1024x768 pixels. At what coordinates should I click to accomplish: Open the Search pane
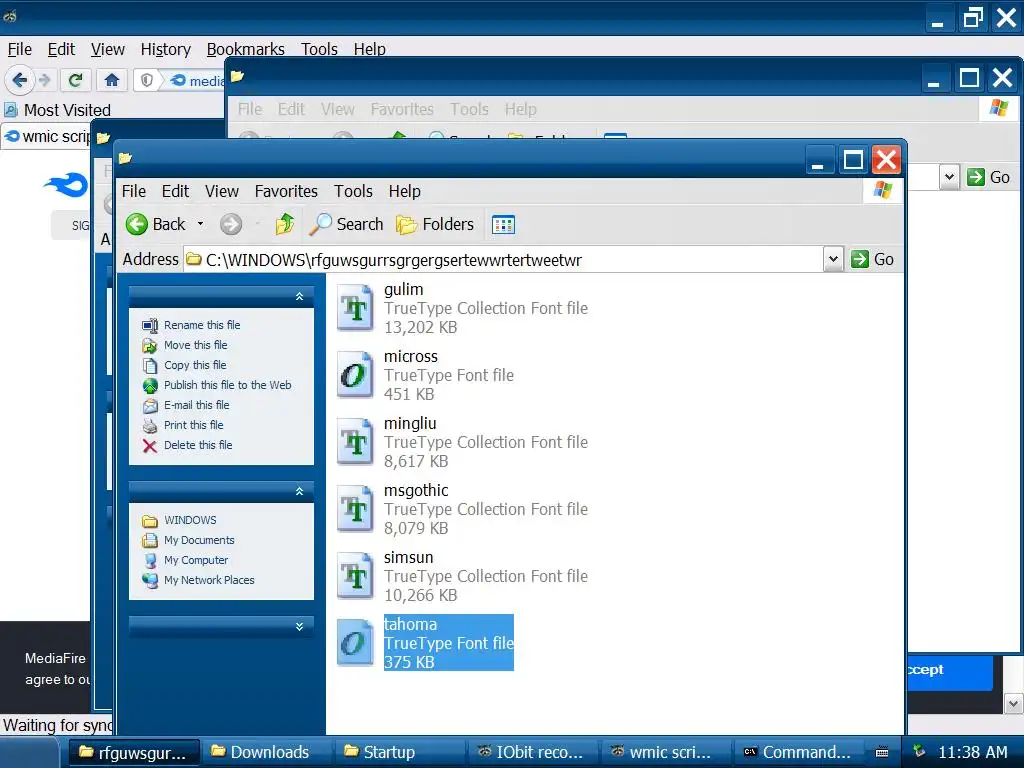346,224
